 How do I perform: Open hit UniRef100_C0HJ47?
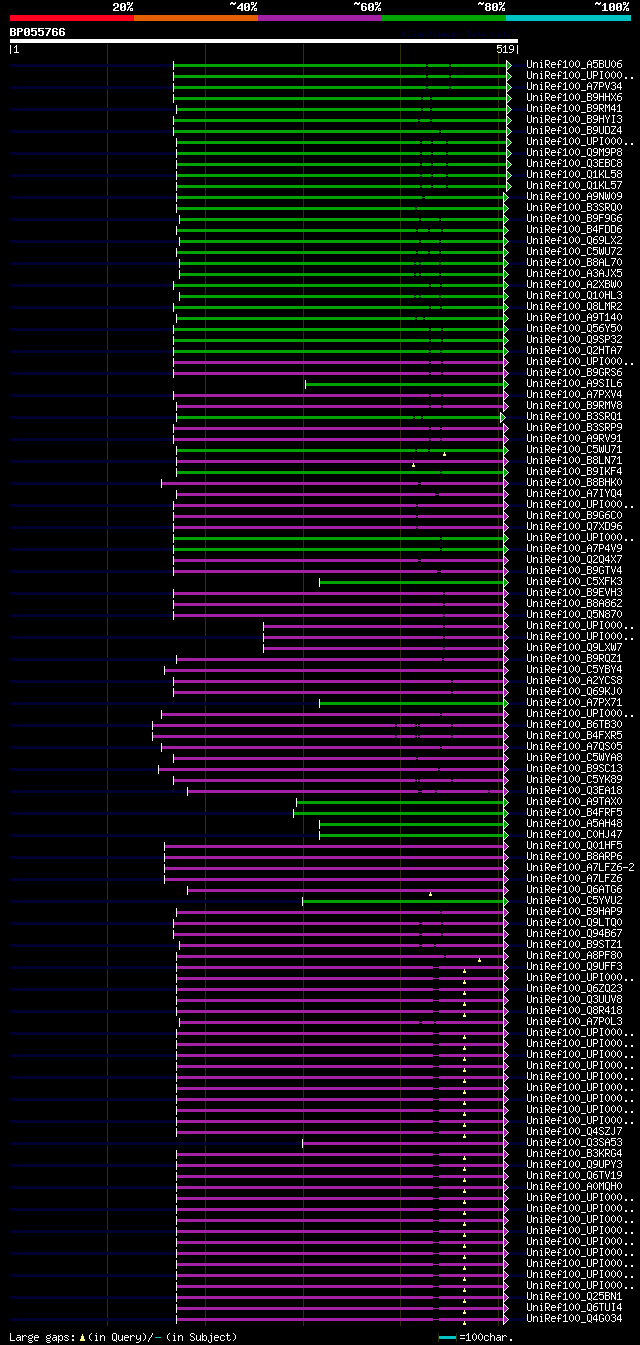[574, 834]
